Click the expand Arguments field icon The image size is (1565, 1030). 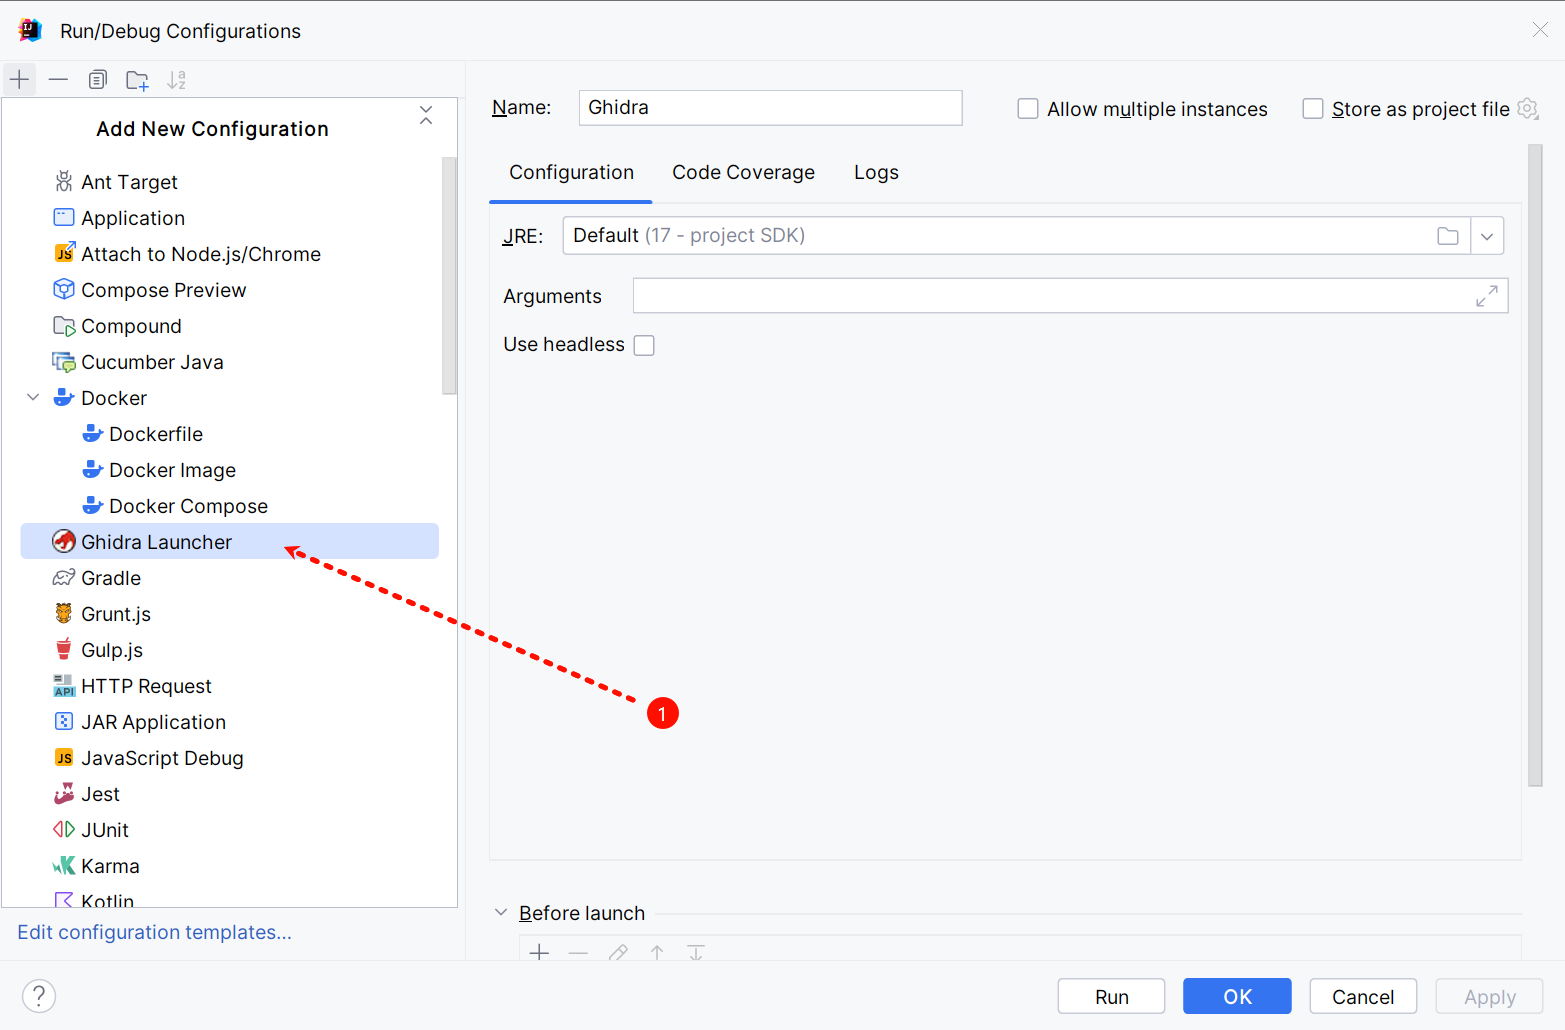1487,296
